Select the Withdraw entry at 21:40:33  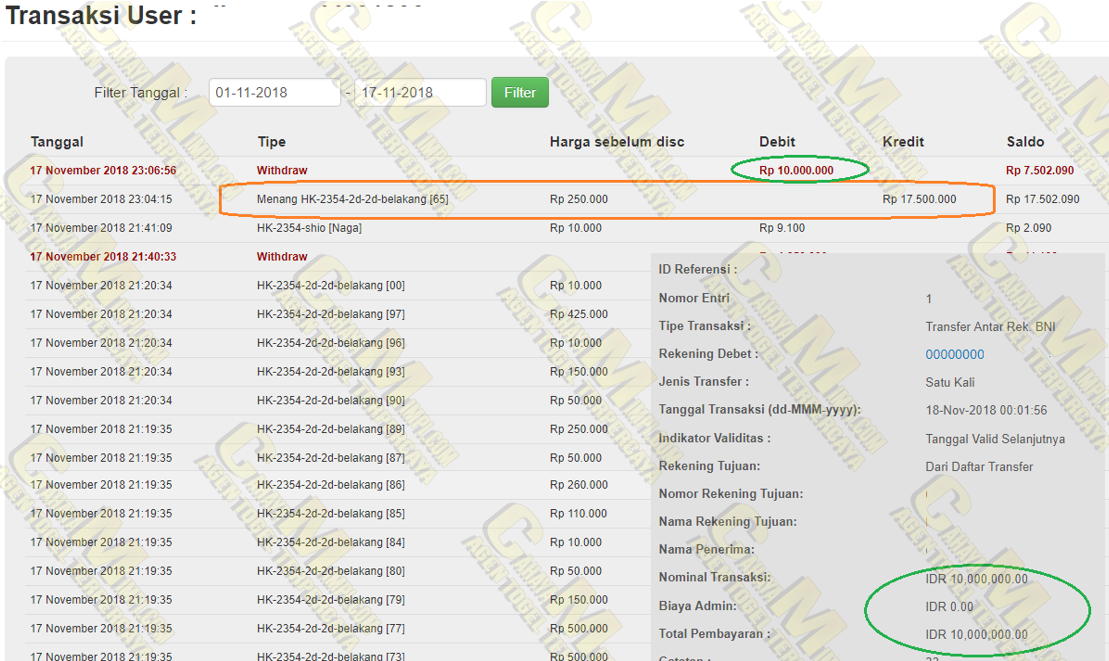(282, 257)
